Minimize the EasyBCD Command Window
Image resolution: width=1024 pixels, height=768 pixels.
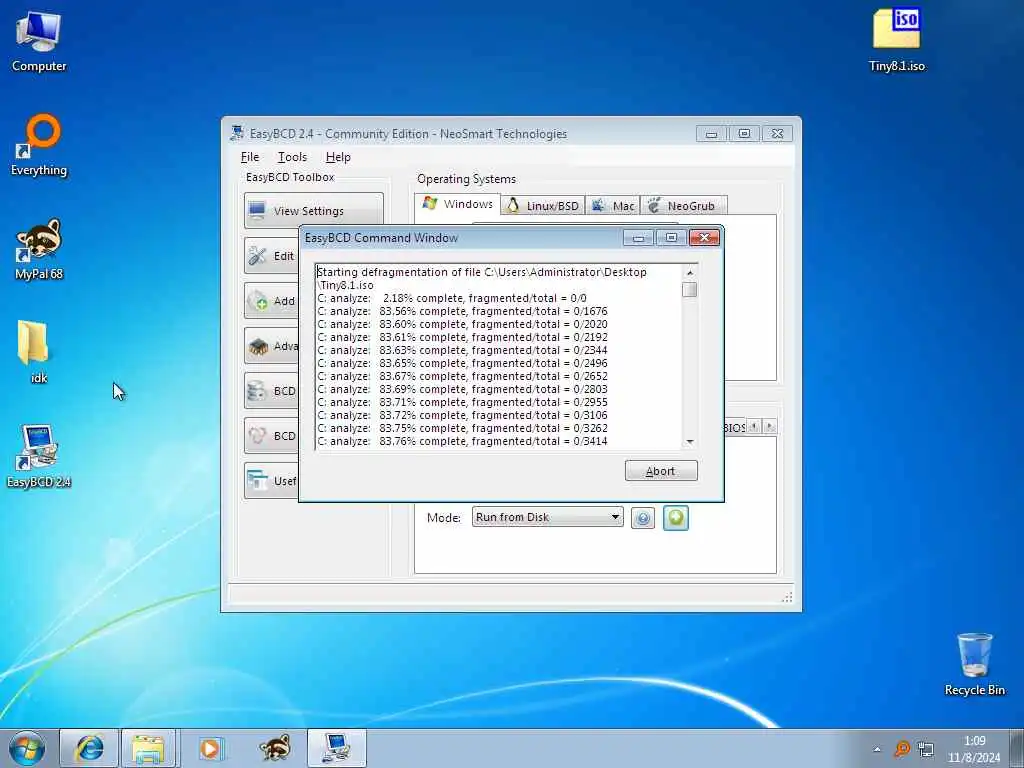[638, 238]
